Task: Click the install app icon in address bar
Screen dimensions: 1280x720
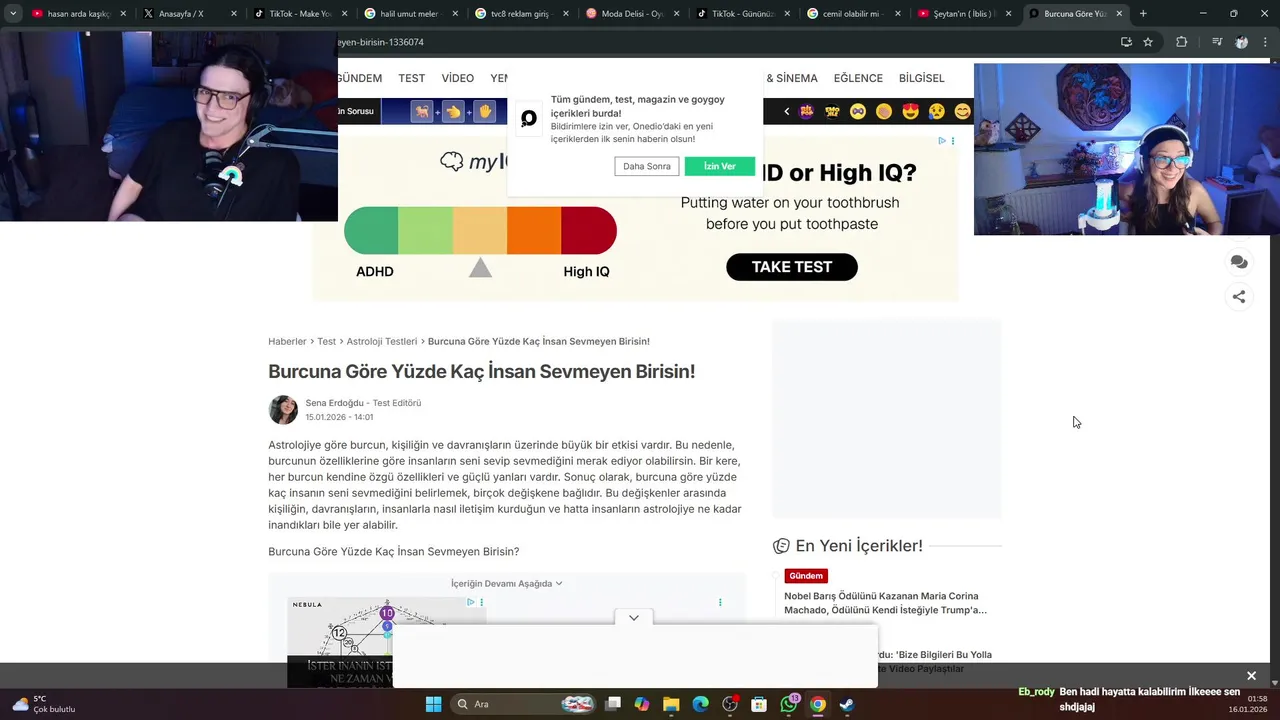Action: (1126, 42)
